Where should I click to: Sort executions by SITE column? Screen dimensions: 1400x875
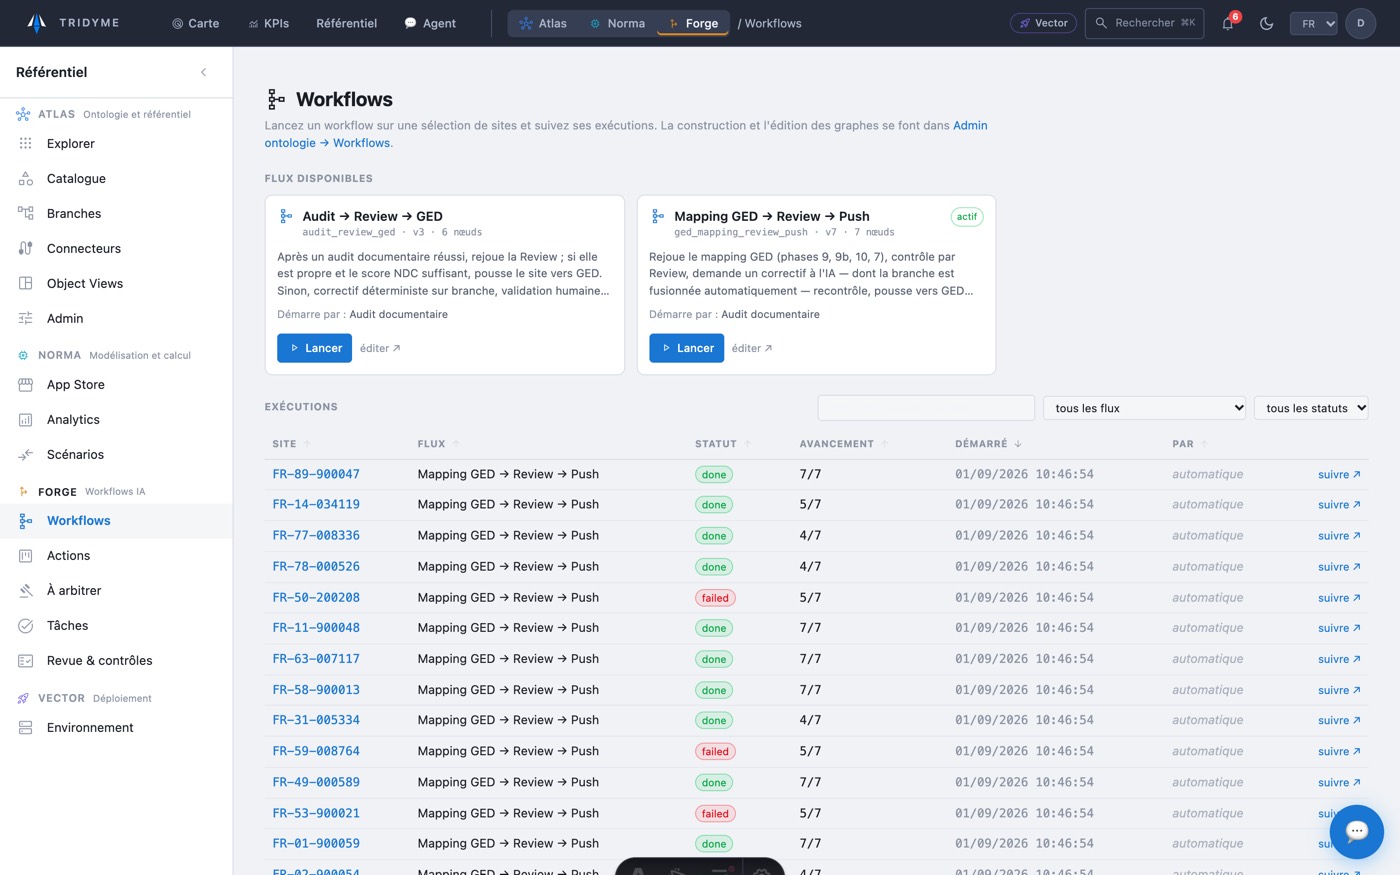pos(291,444)
